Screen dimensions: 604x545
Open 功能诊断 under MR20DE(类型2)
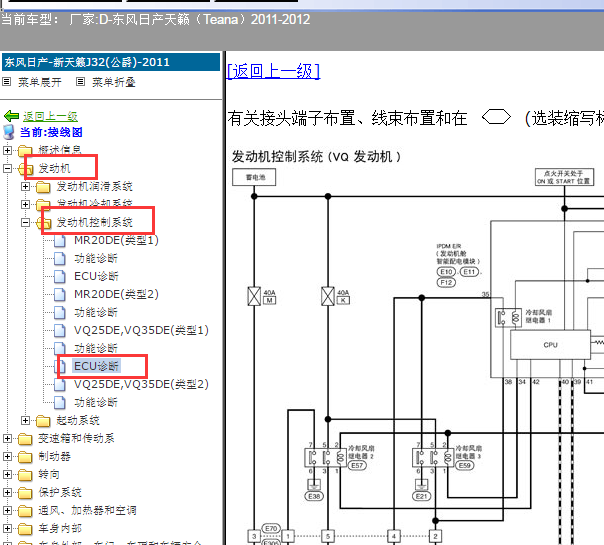(96, 312)
